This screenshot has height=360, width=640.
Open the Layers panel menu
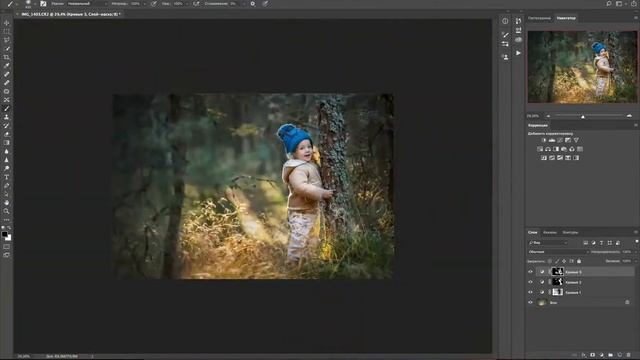636,233
